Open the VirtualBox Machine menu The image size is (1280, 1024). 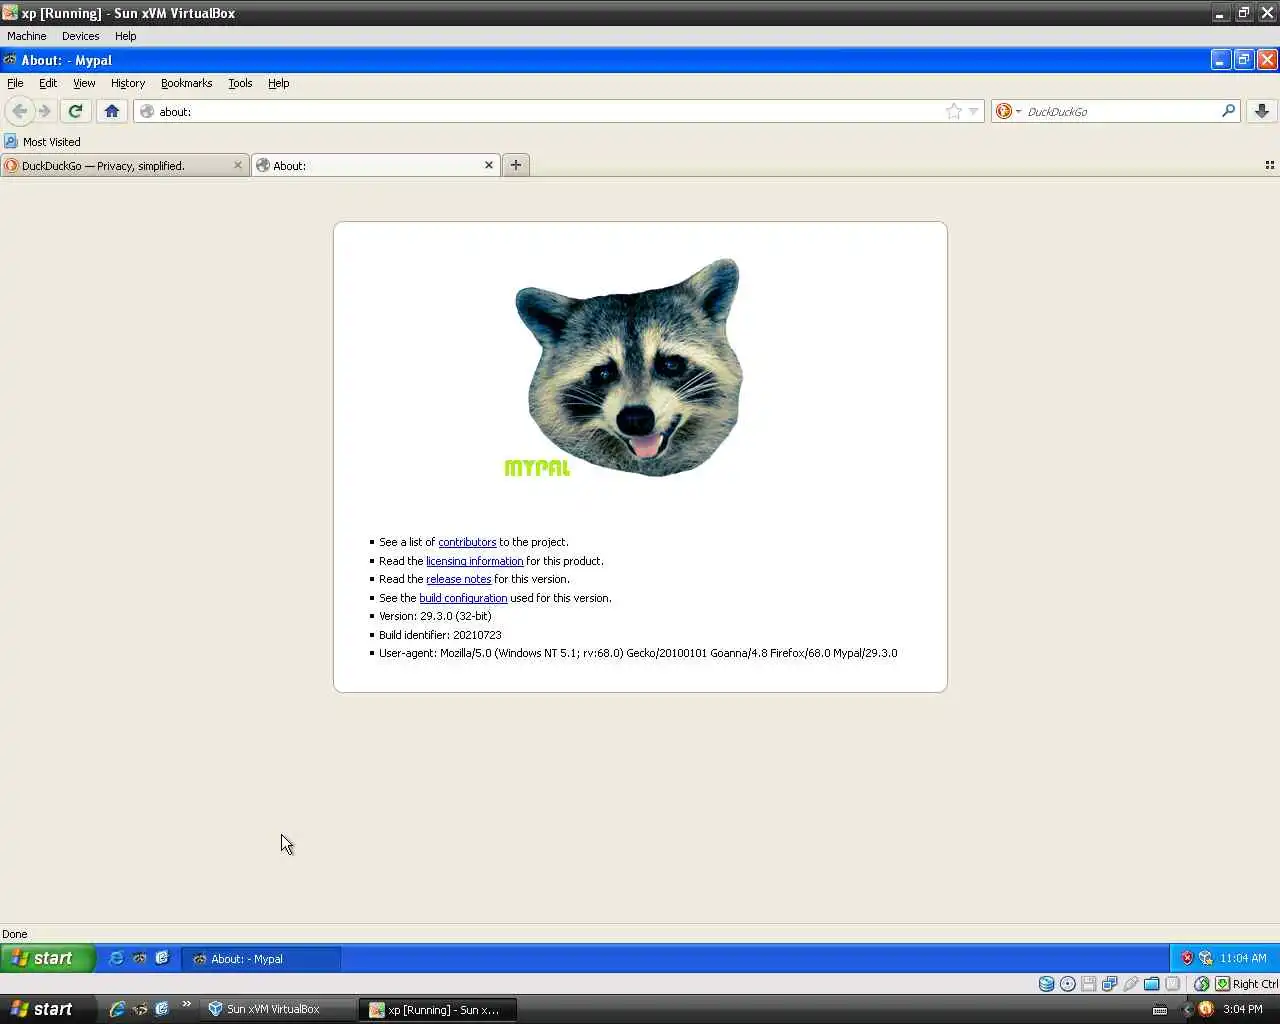(x=27, y=36)
